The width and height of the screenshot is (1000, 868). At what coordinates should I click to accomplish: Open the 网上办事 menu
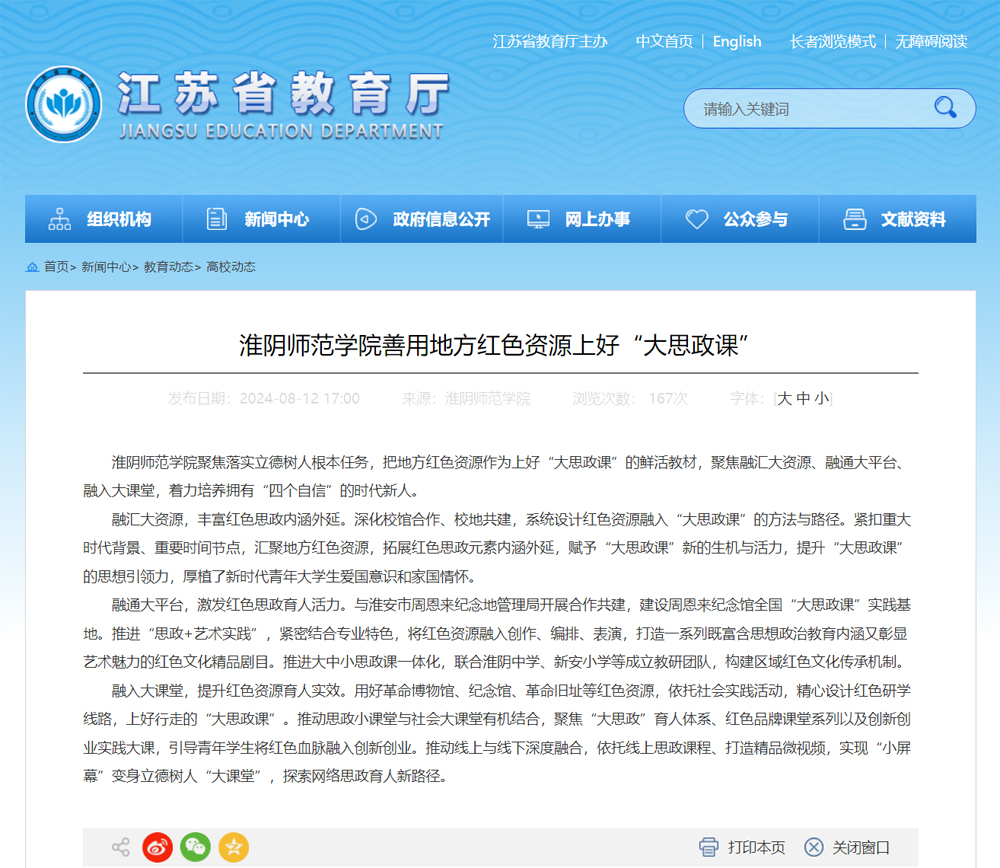(x=582, y=219)
